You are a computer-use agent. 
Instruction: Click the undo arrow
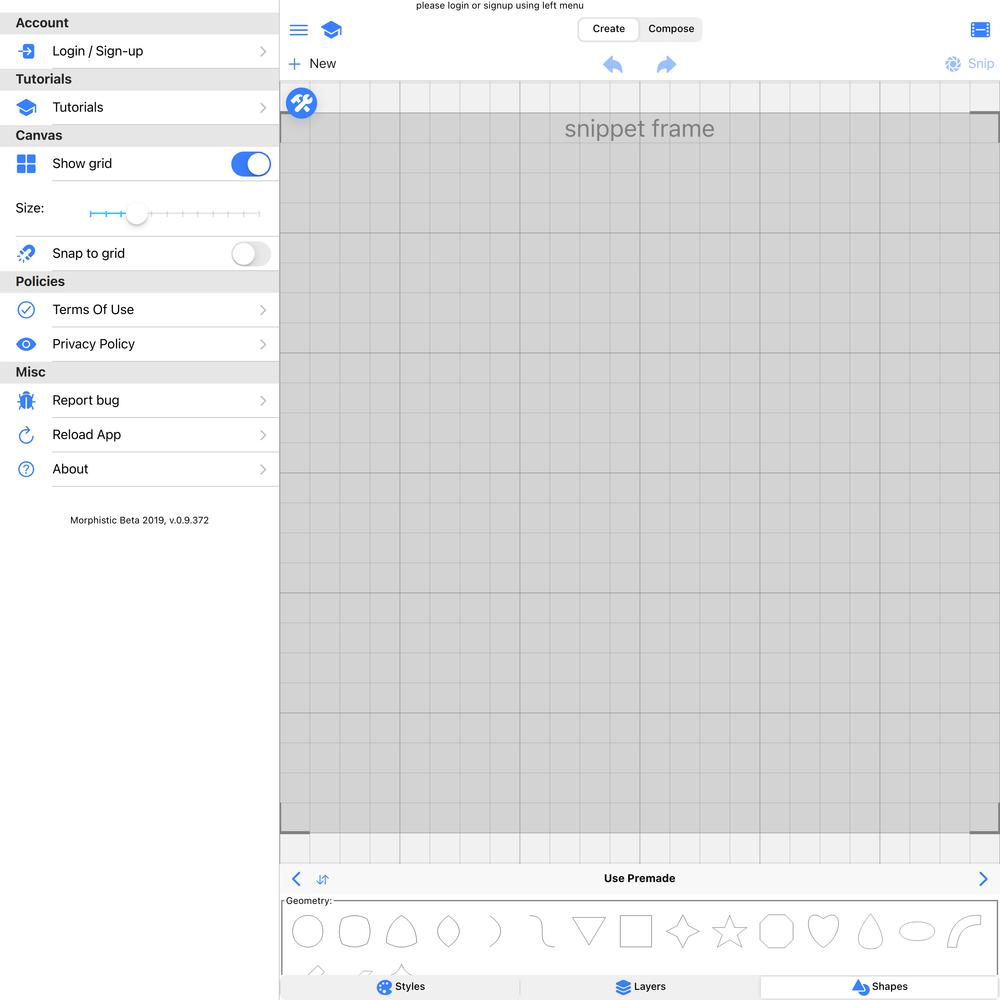(613, 64)
